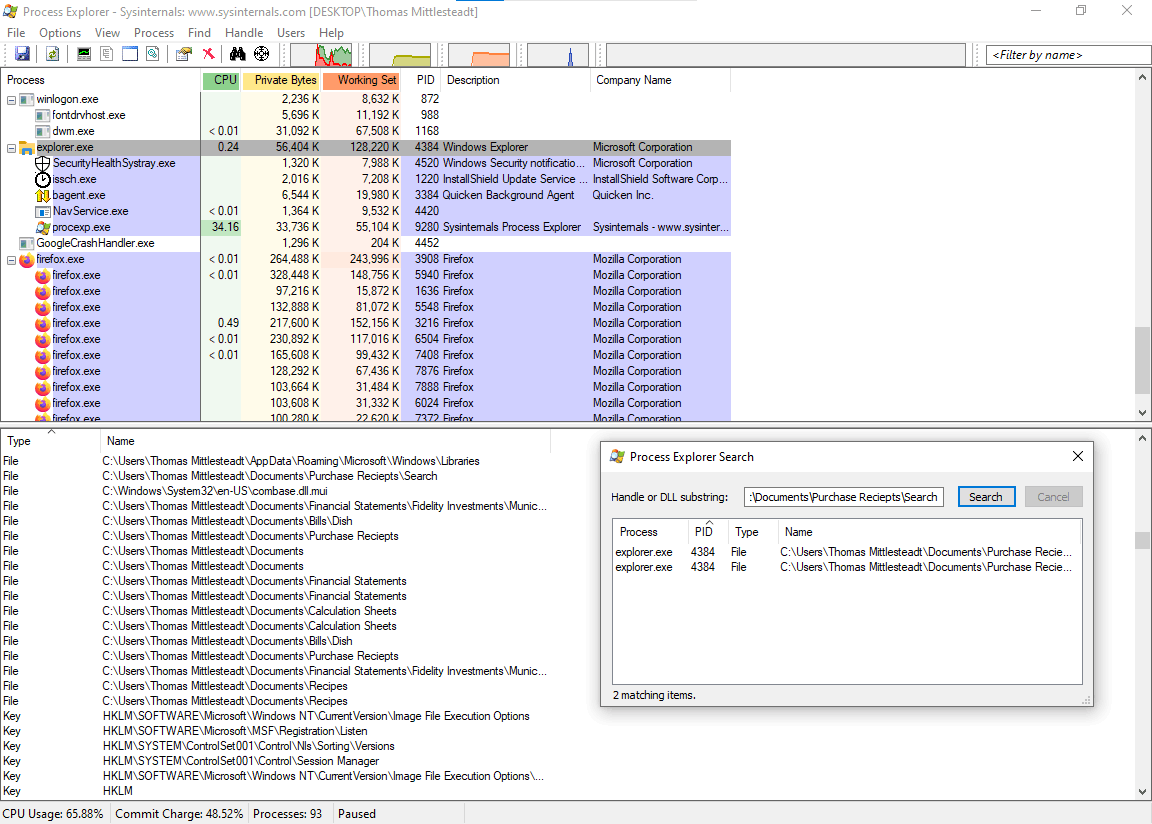Select the winlogon.exe process icon
Viewport: 1152px width, 824px height.
(x=26, y=99)
